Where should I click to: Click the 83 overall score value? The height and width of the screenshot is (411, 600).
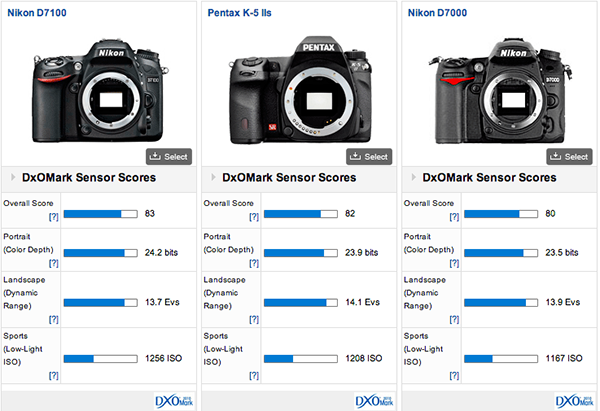tap(150, 214)
